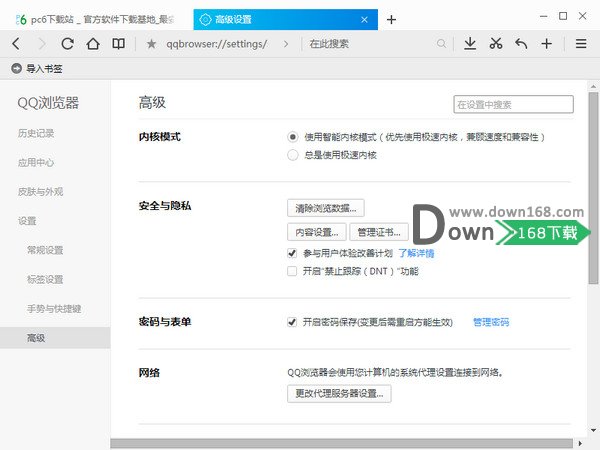The height and width of the screenshot is (450, 600).
Task: Minimize the browser window
Action: click(x=543, y=16)
